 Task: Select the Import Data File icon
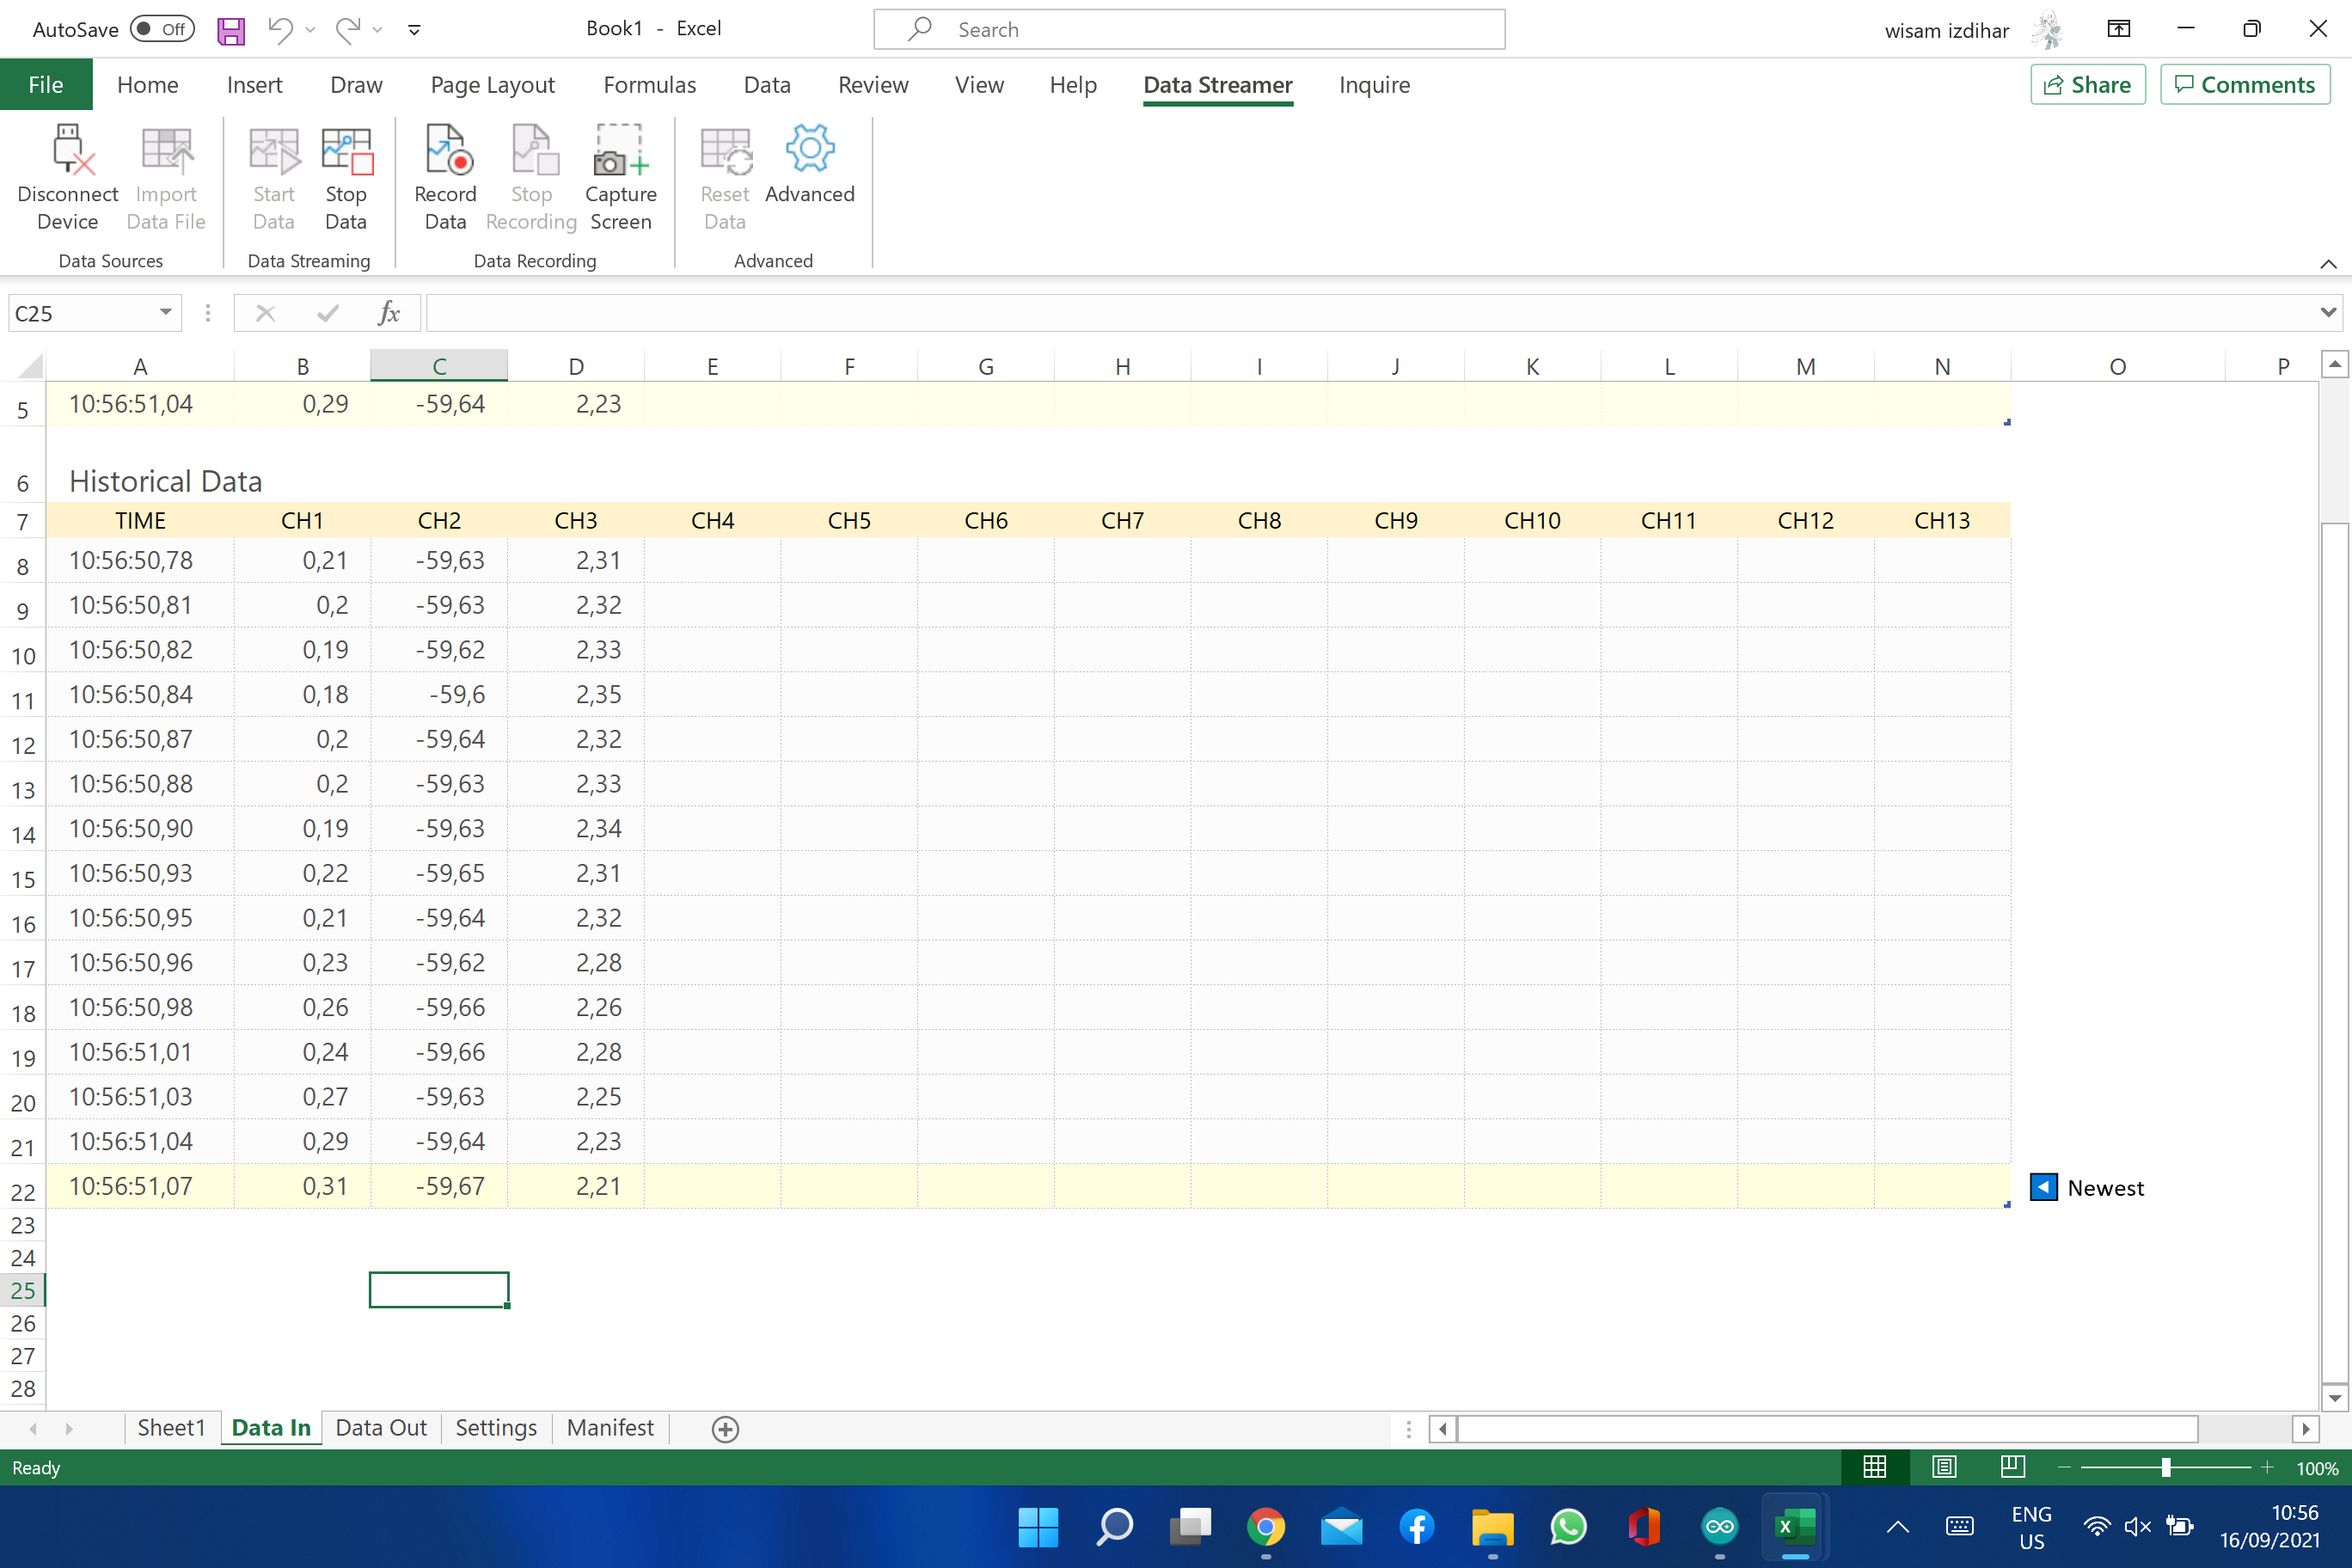166,150
